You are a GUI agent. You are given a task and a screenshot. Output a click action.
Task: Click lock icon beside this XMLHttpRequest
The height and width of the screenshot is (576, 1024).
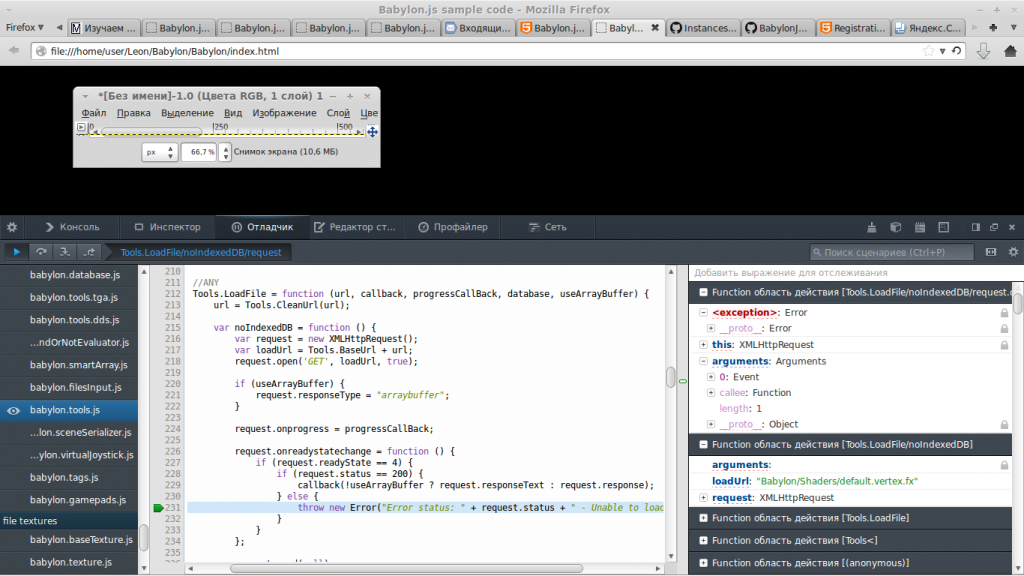click(1004, 345)
